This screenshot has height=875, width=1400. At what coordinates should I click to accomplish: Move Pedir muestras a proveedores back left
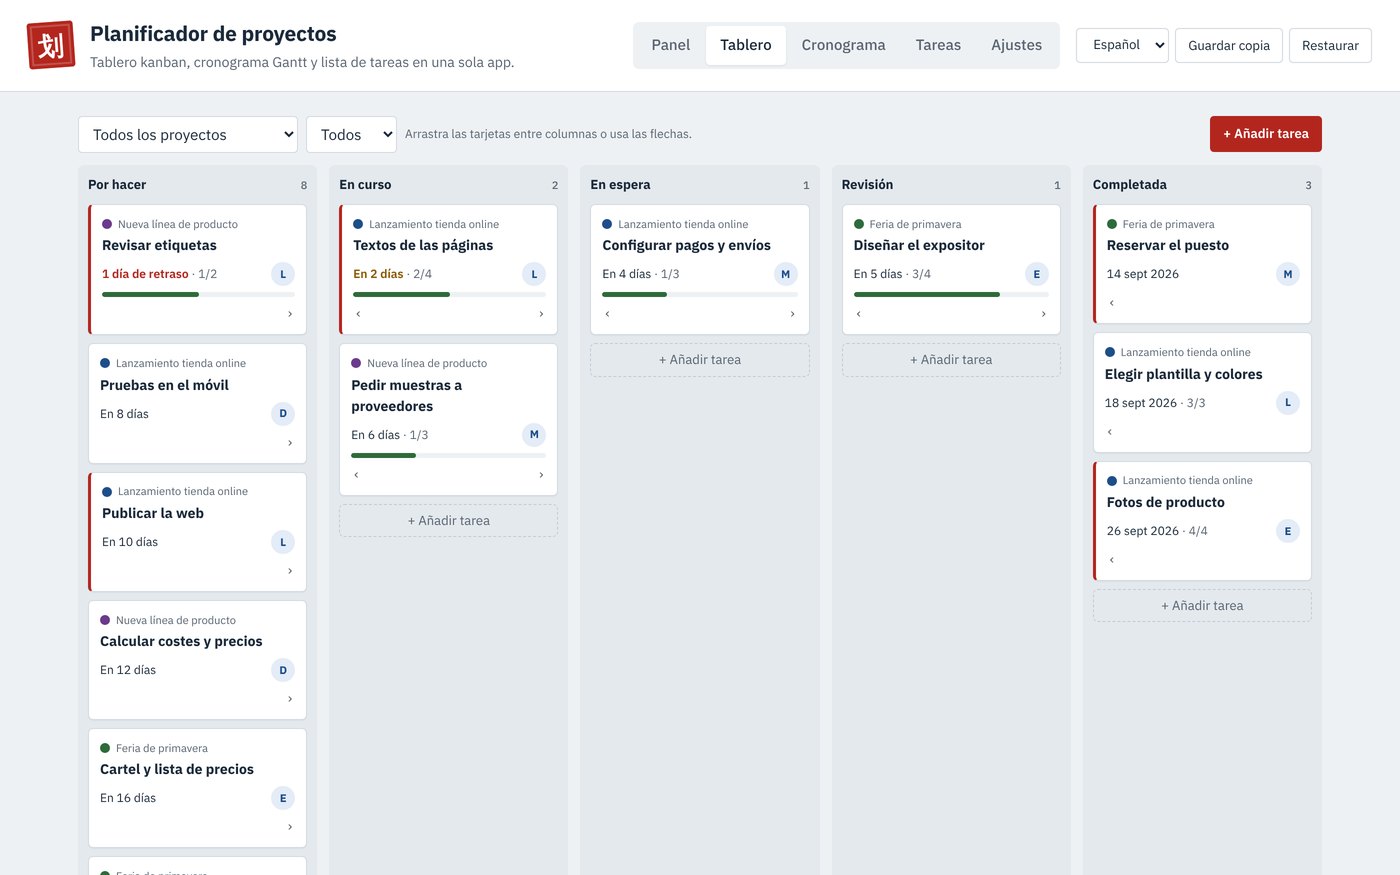356,475
